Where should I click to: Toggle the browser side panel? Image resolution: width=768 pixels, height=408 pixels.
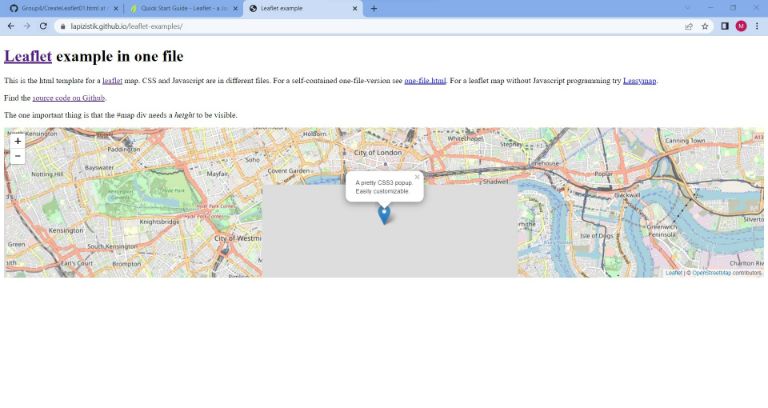[724, 26]
